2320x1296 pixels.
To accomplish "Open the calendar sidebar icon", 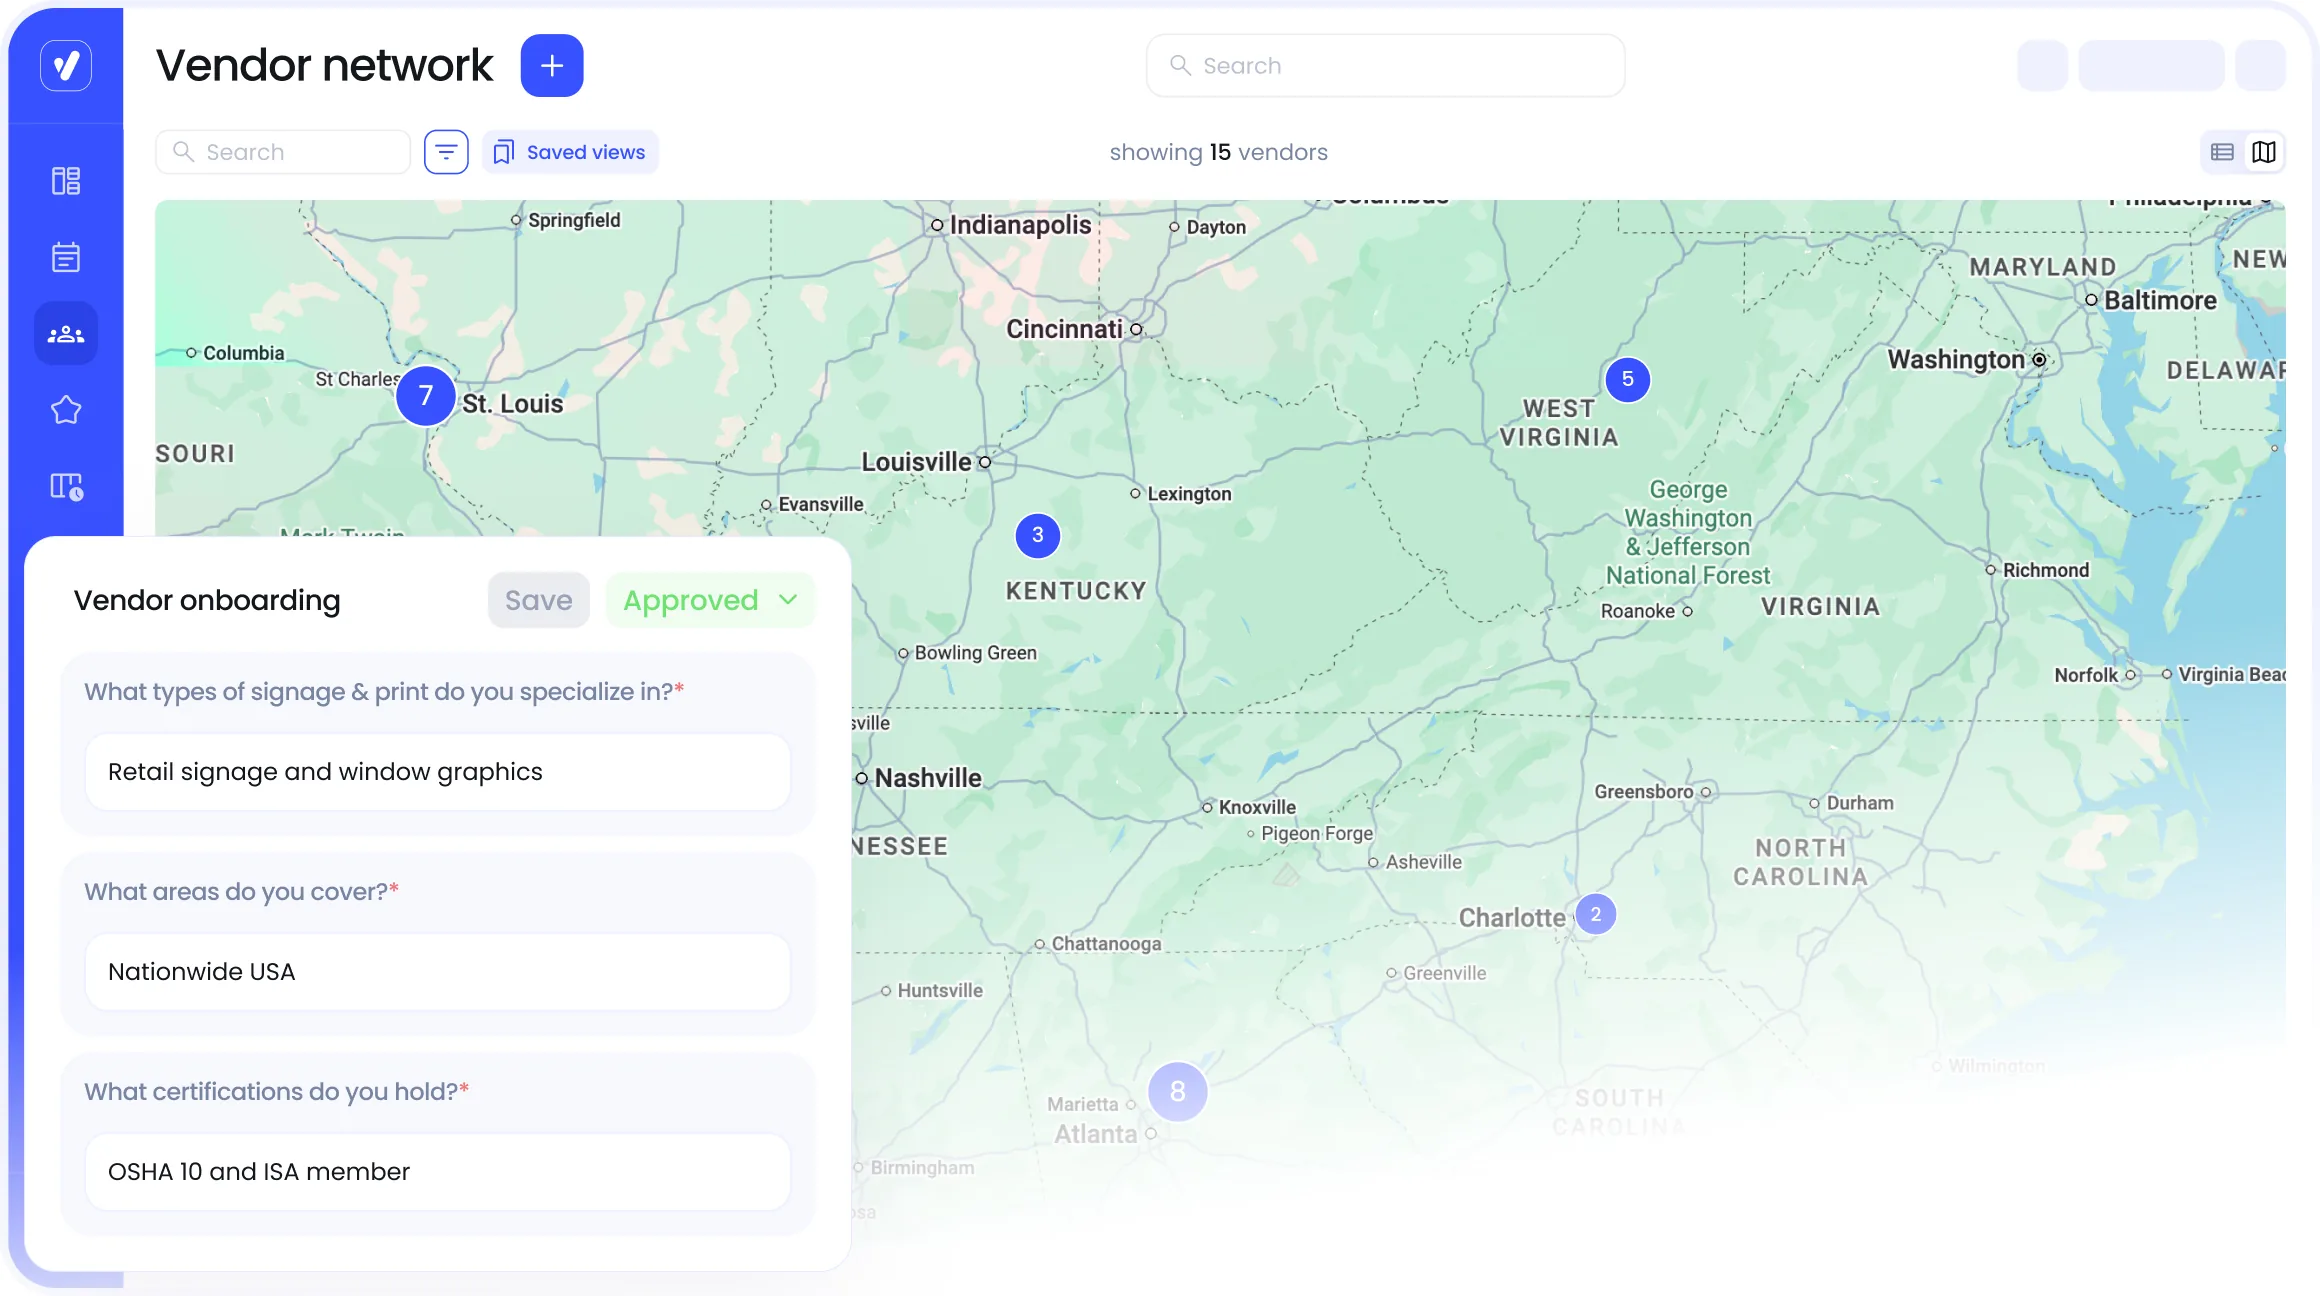I will pos(66,257).
